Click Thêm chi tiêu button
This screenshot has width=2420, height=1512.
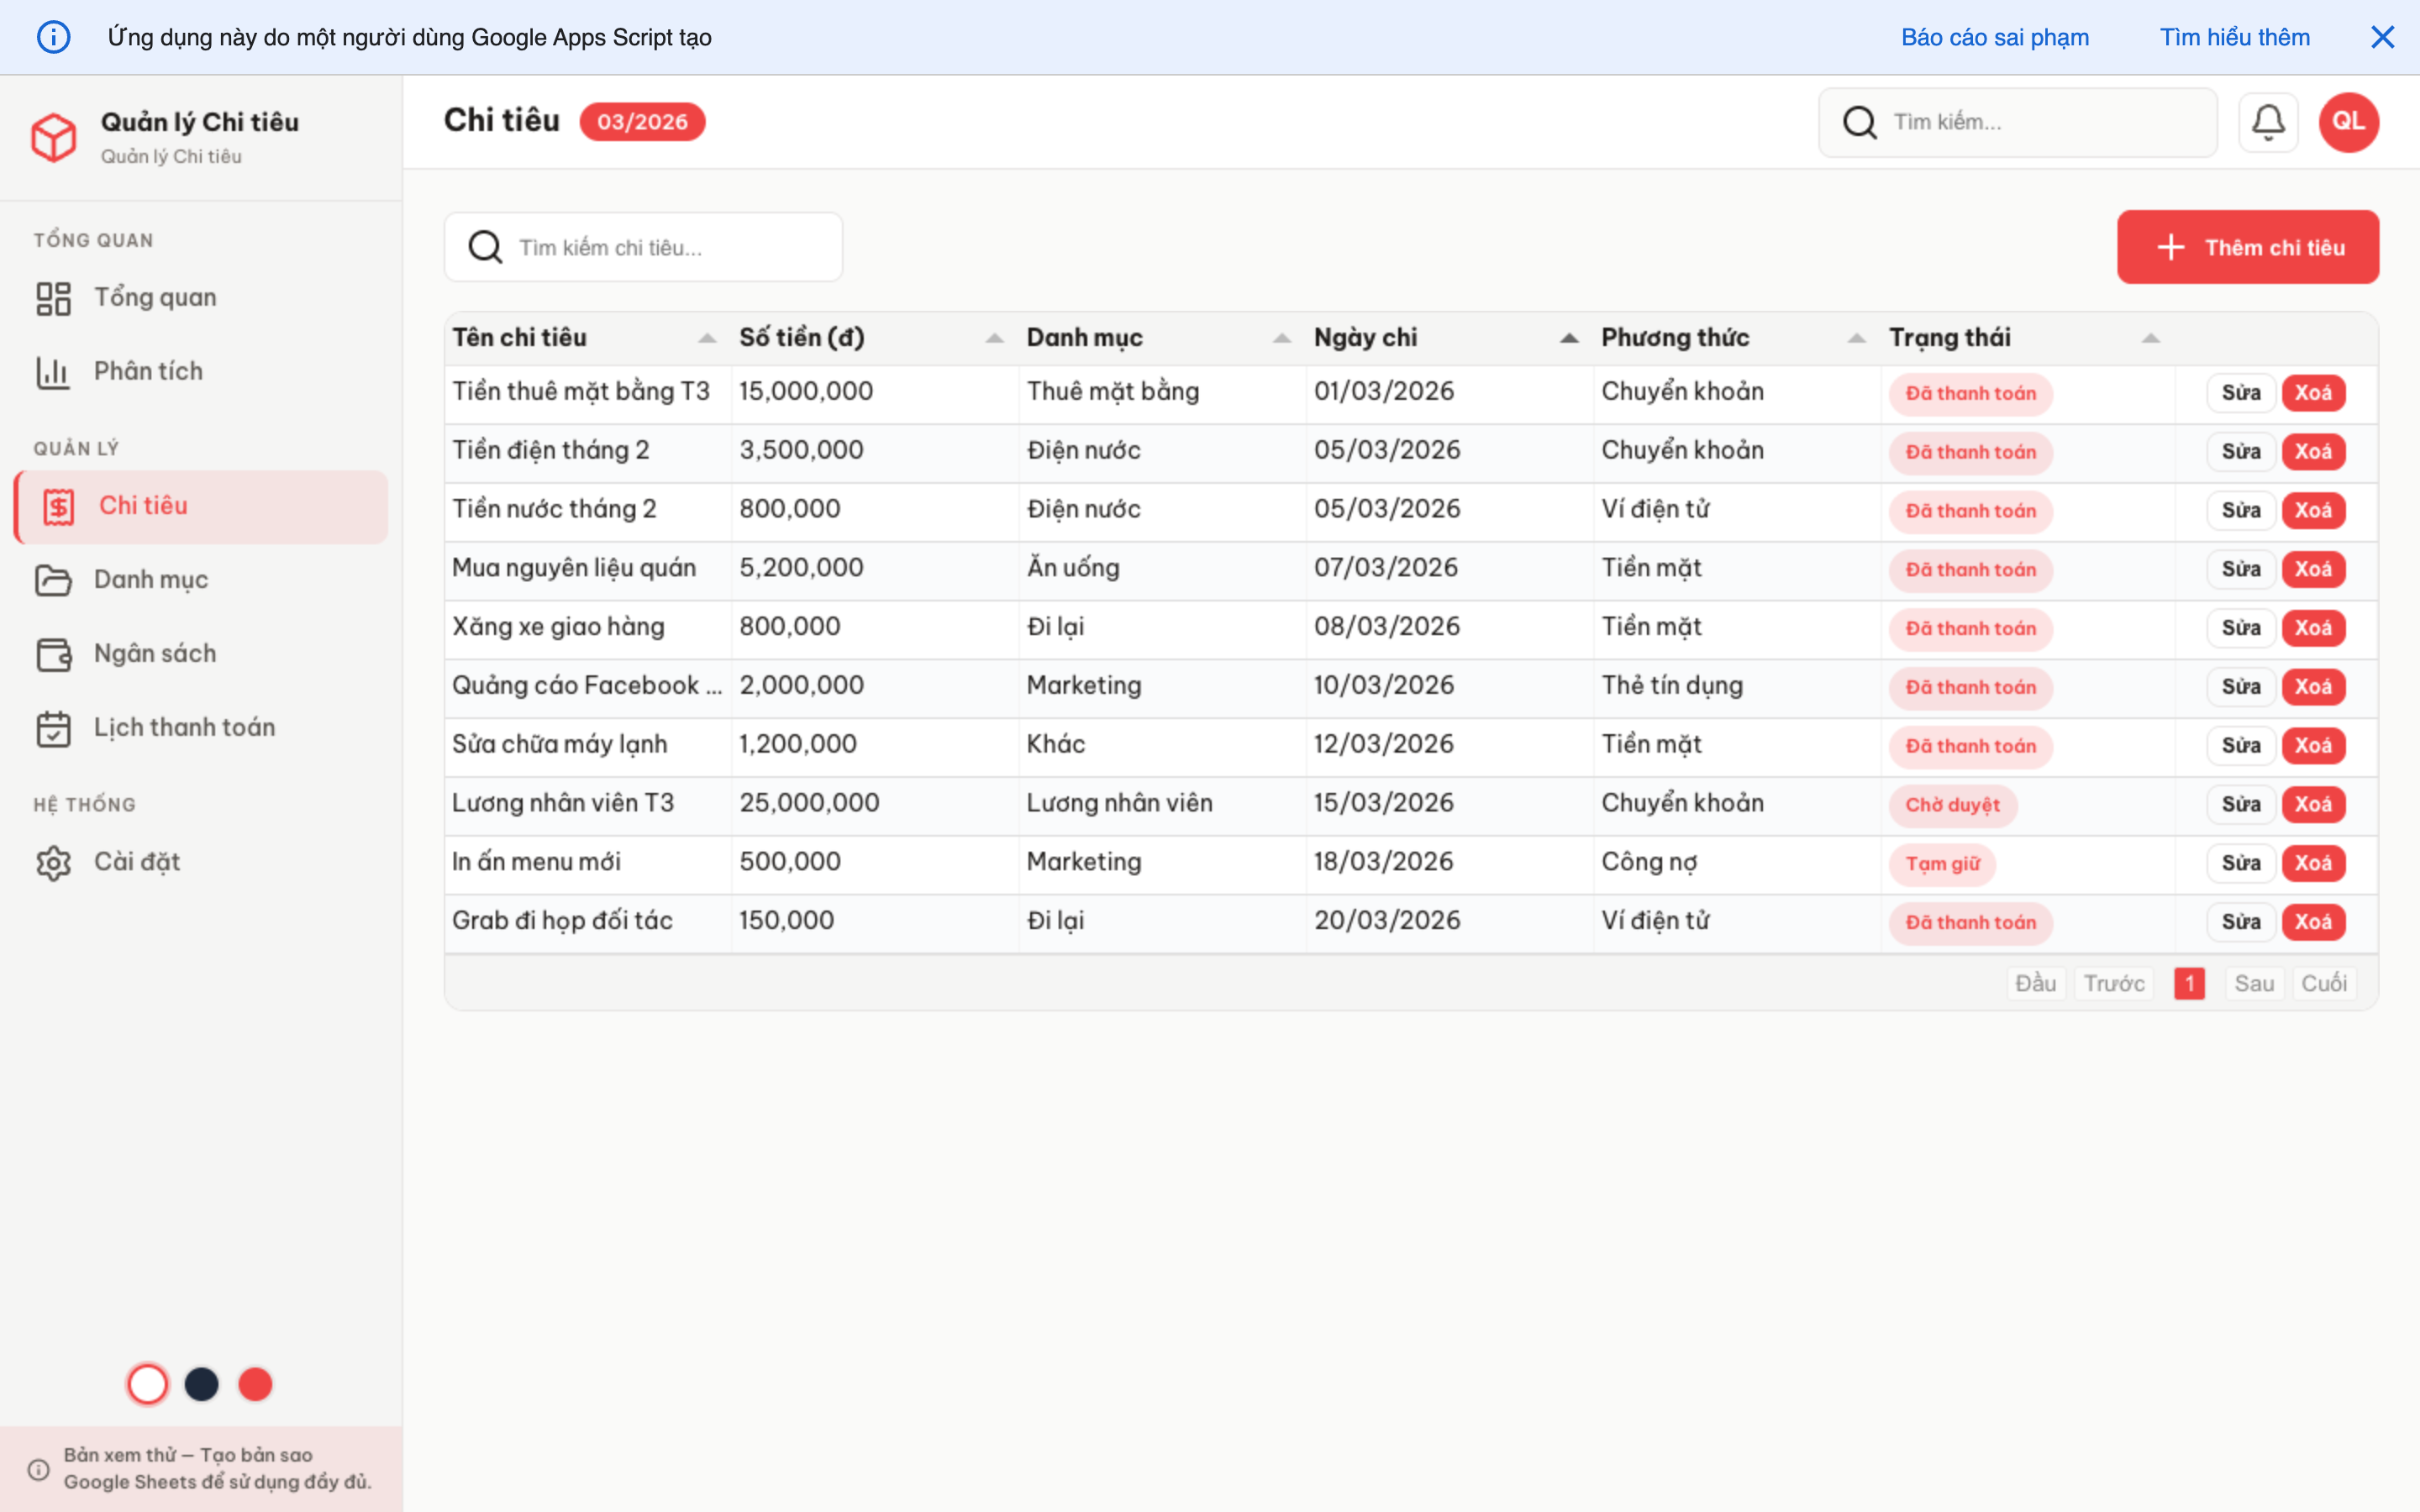pos(2248,247)
